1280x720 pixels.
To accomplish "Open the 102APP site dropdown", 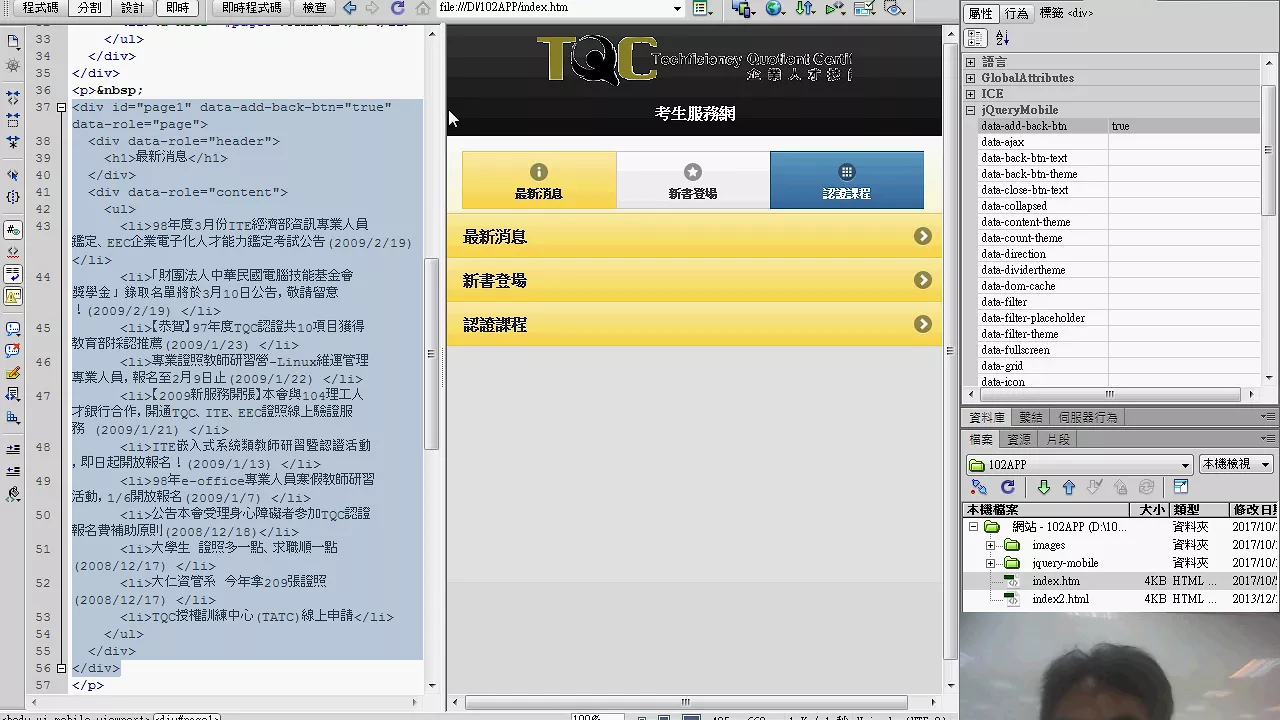I will [1080, 465].
